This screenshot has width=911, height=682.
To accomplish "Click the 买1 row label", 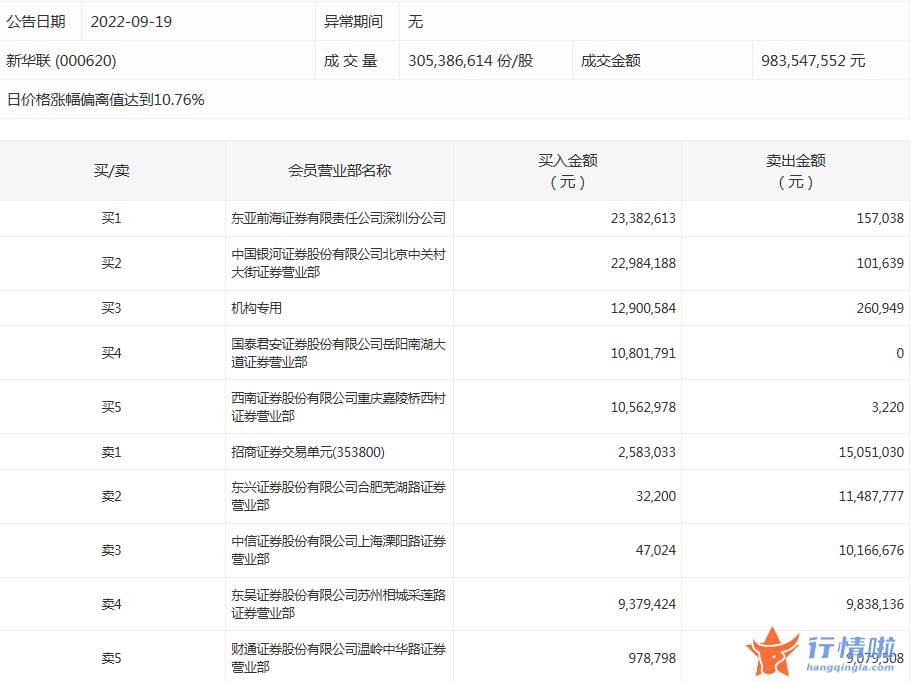I will coord(112,218).
